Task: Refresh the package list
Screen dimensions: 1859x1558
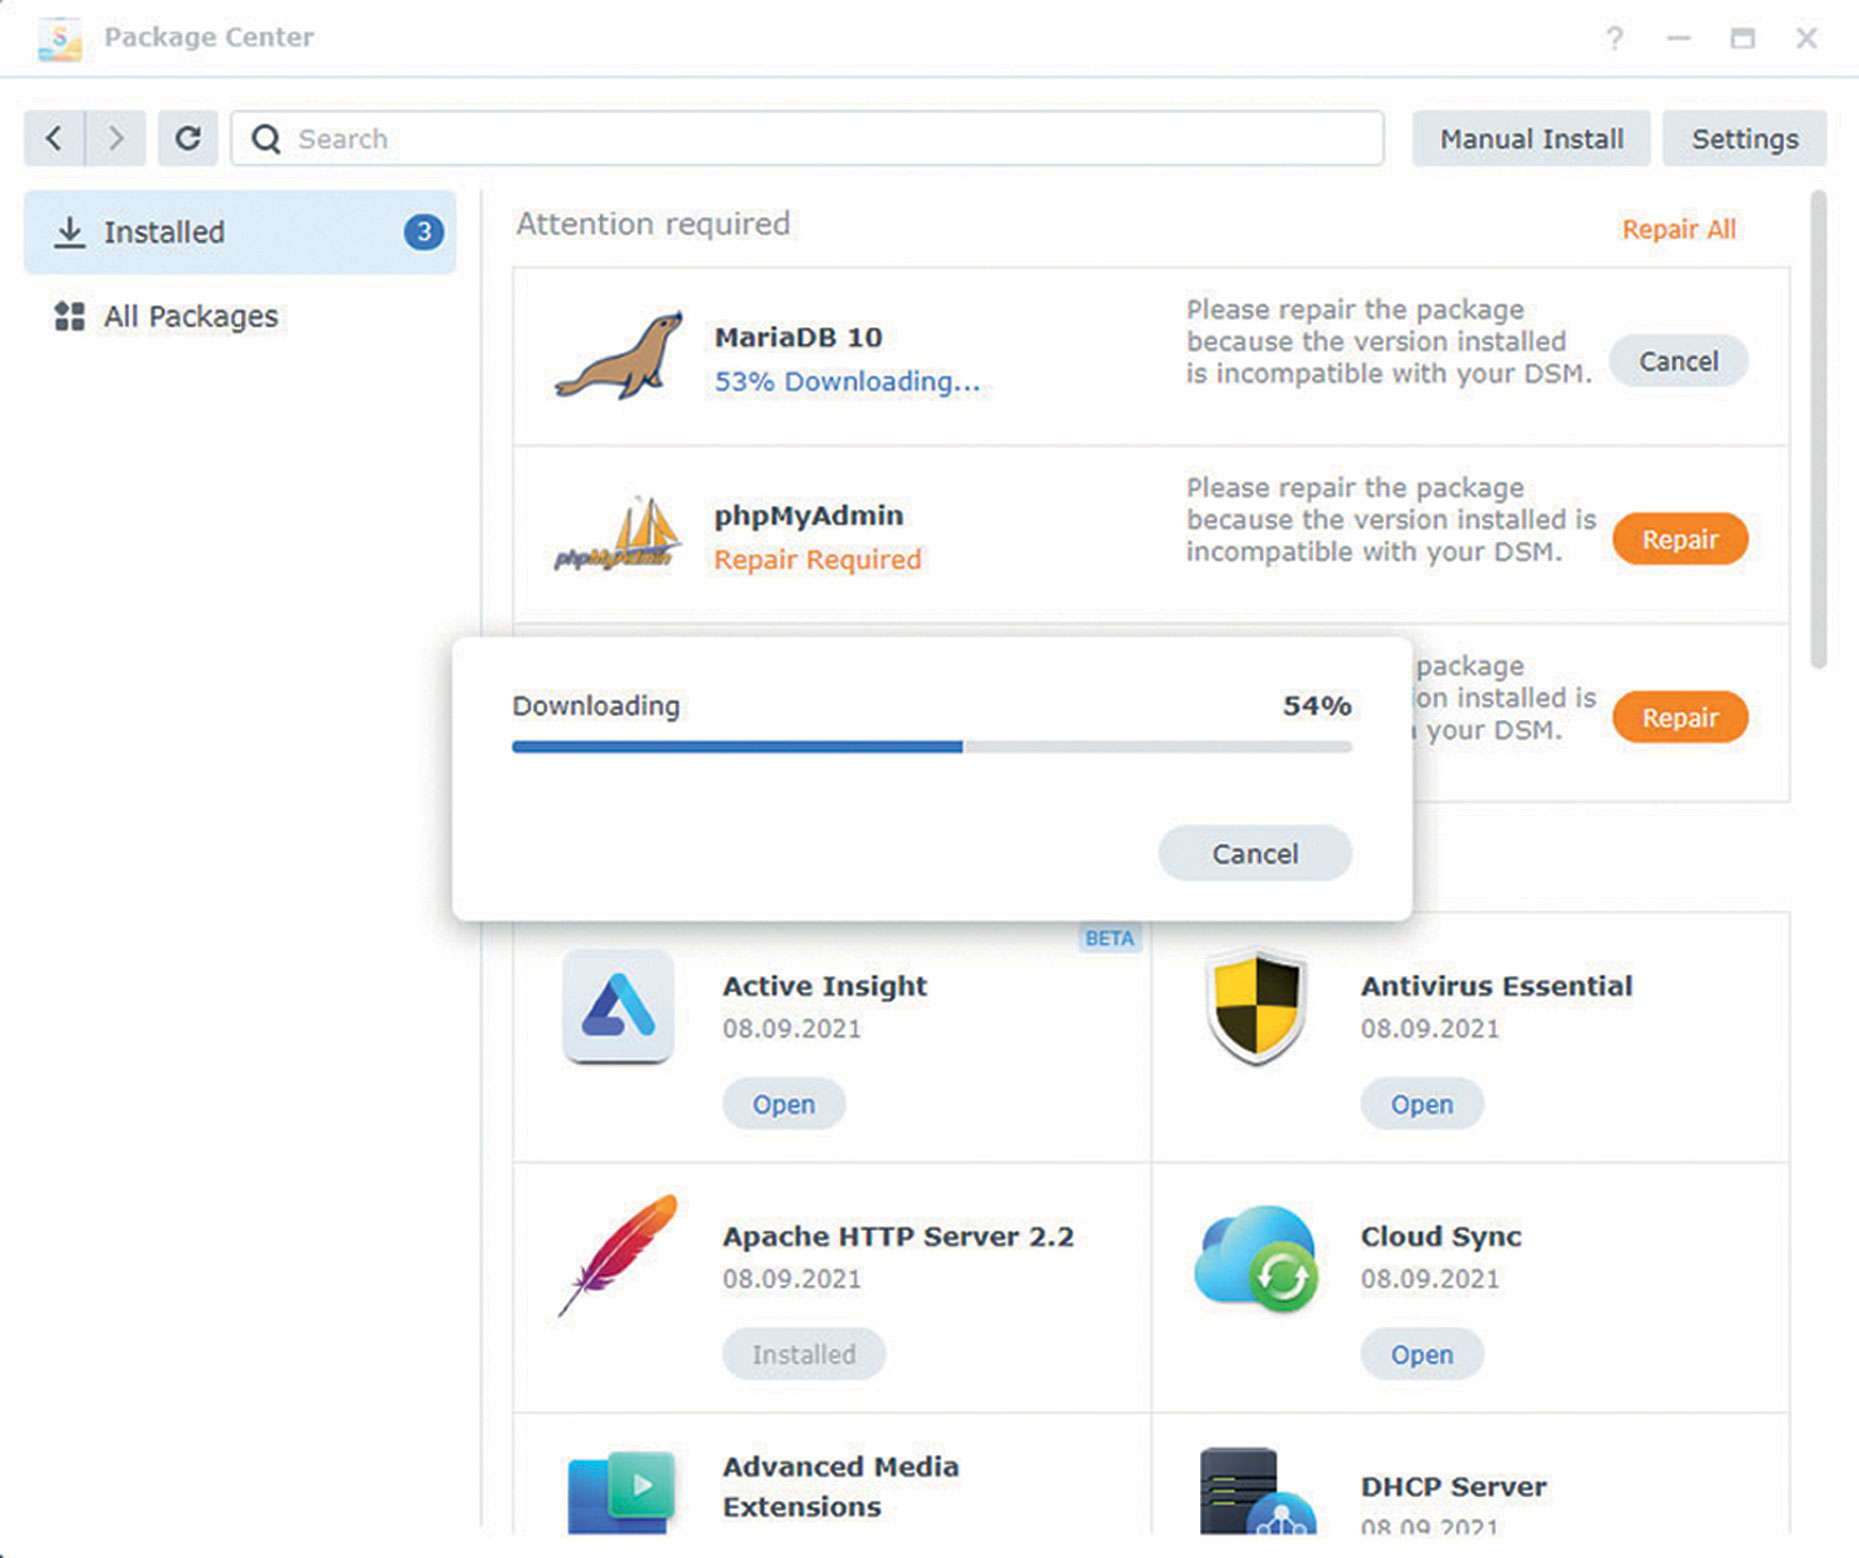Action: tap(188, 138)
